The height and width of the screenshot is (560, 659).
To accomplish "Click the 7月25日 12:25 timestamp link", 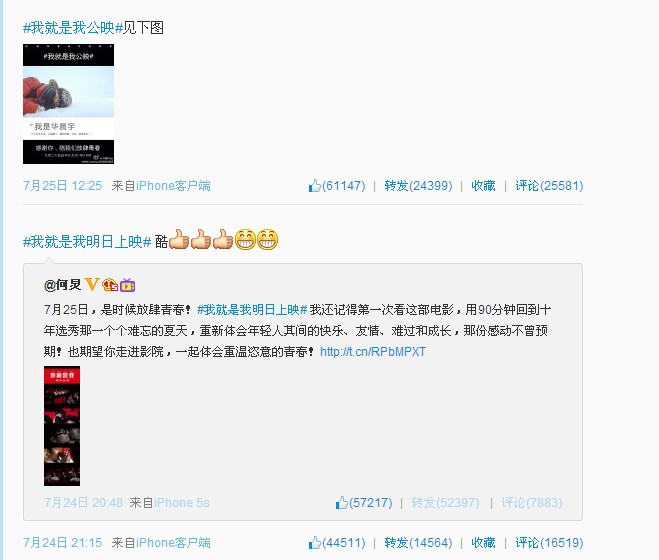I will (x=63, y=185).
